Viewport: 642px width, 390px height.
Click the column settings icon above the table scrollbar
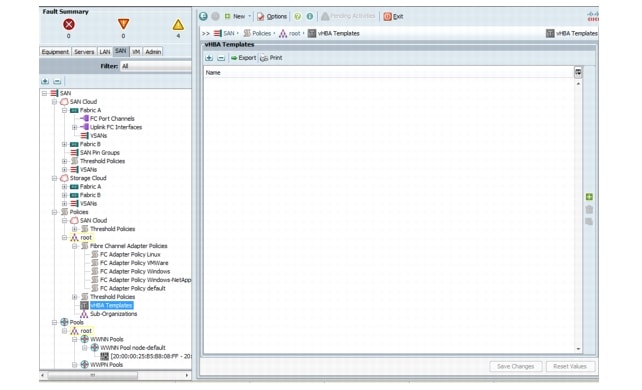point(578,72)
